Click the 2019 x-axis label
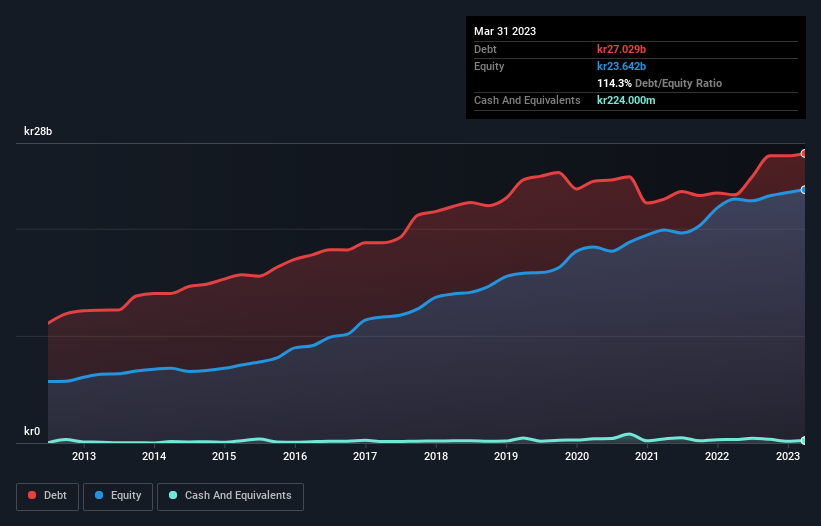 506,456
